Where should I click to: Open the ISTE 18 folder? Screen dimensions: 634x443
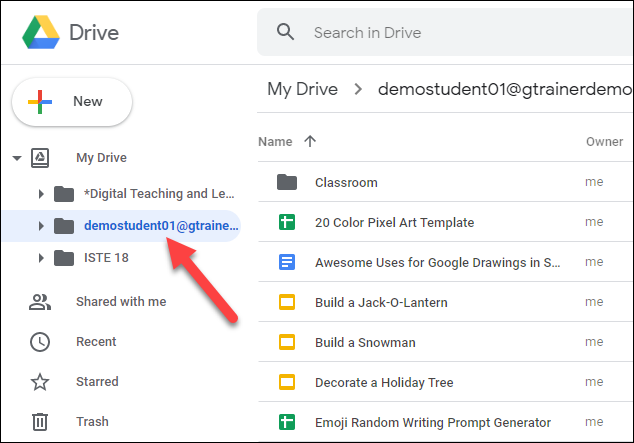106,258
